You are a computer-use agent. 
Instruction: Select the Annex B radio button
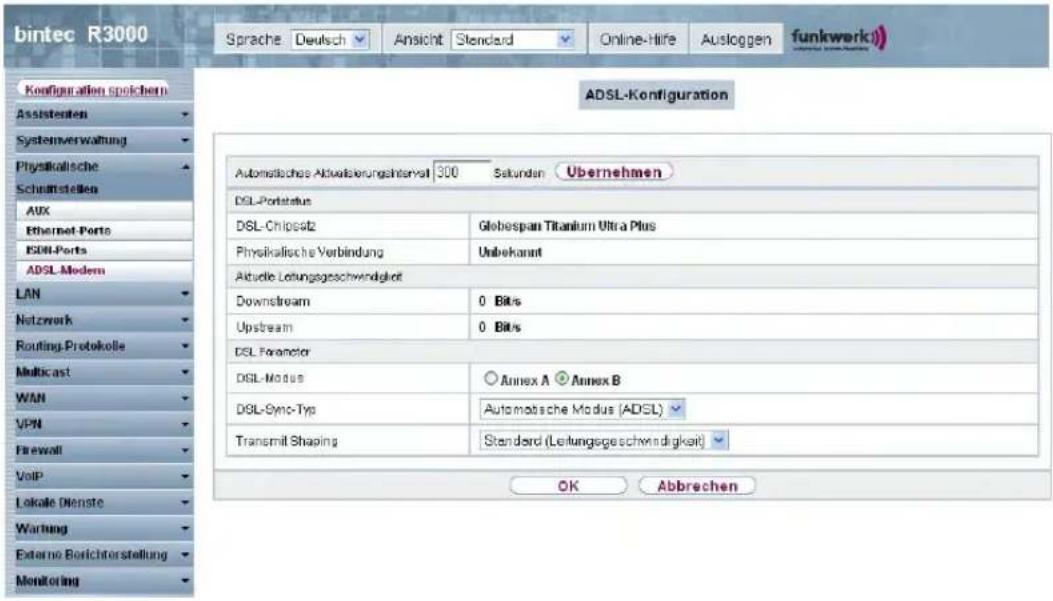(562, 379)
